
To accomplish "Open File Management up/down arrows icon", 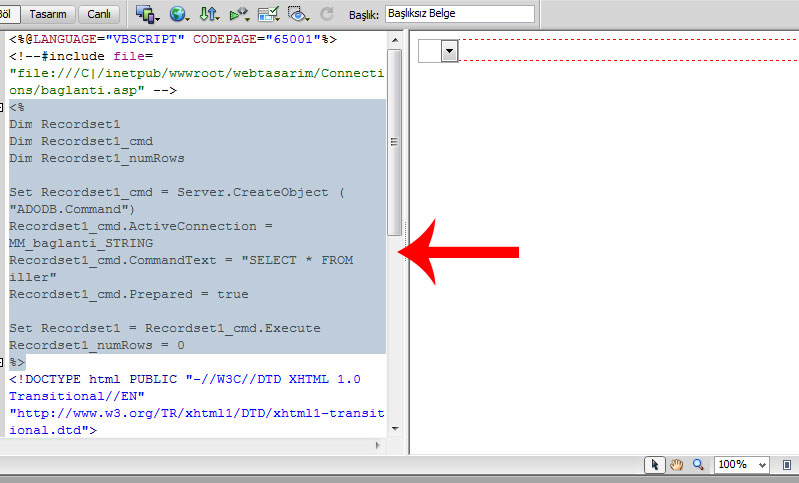I will [208, 14].
